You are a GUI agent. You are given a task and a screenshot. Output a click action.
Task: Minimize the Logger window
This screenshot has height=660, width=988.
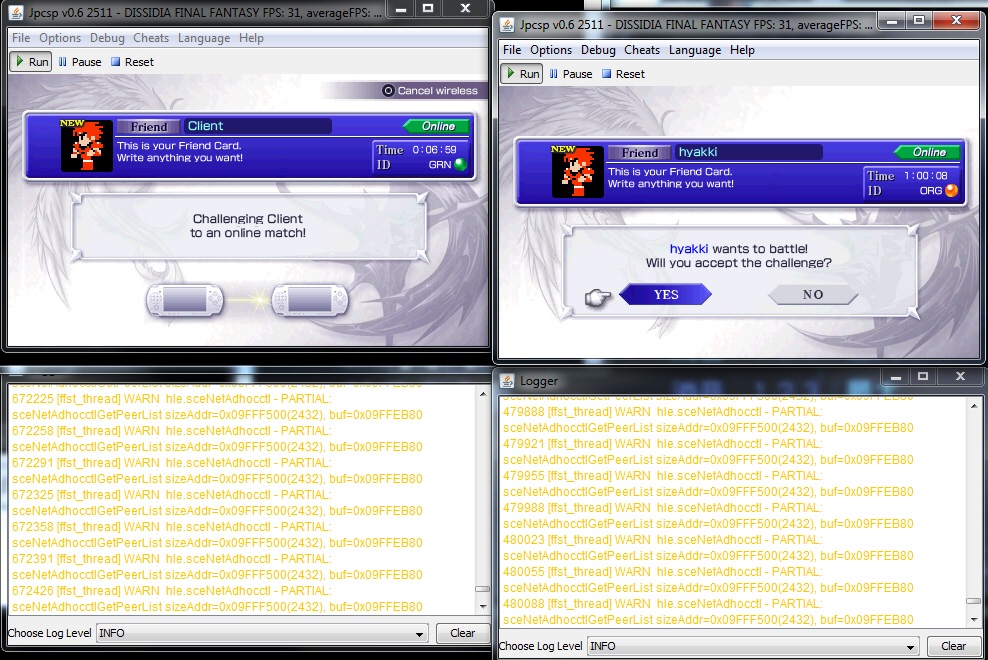click(x=895, y=376)
